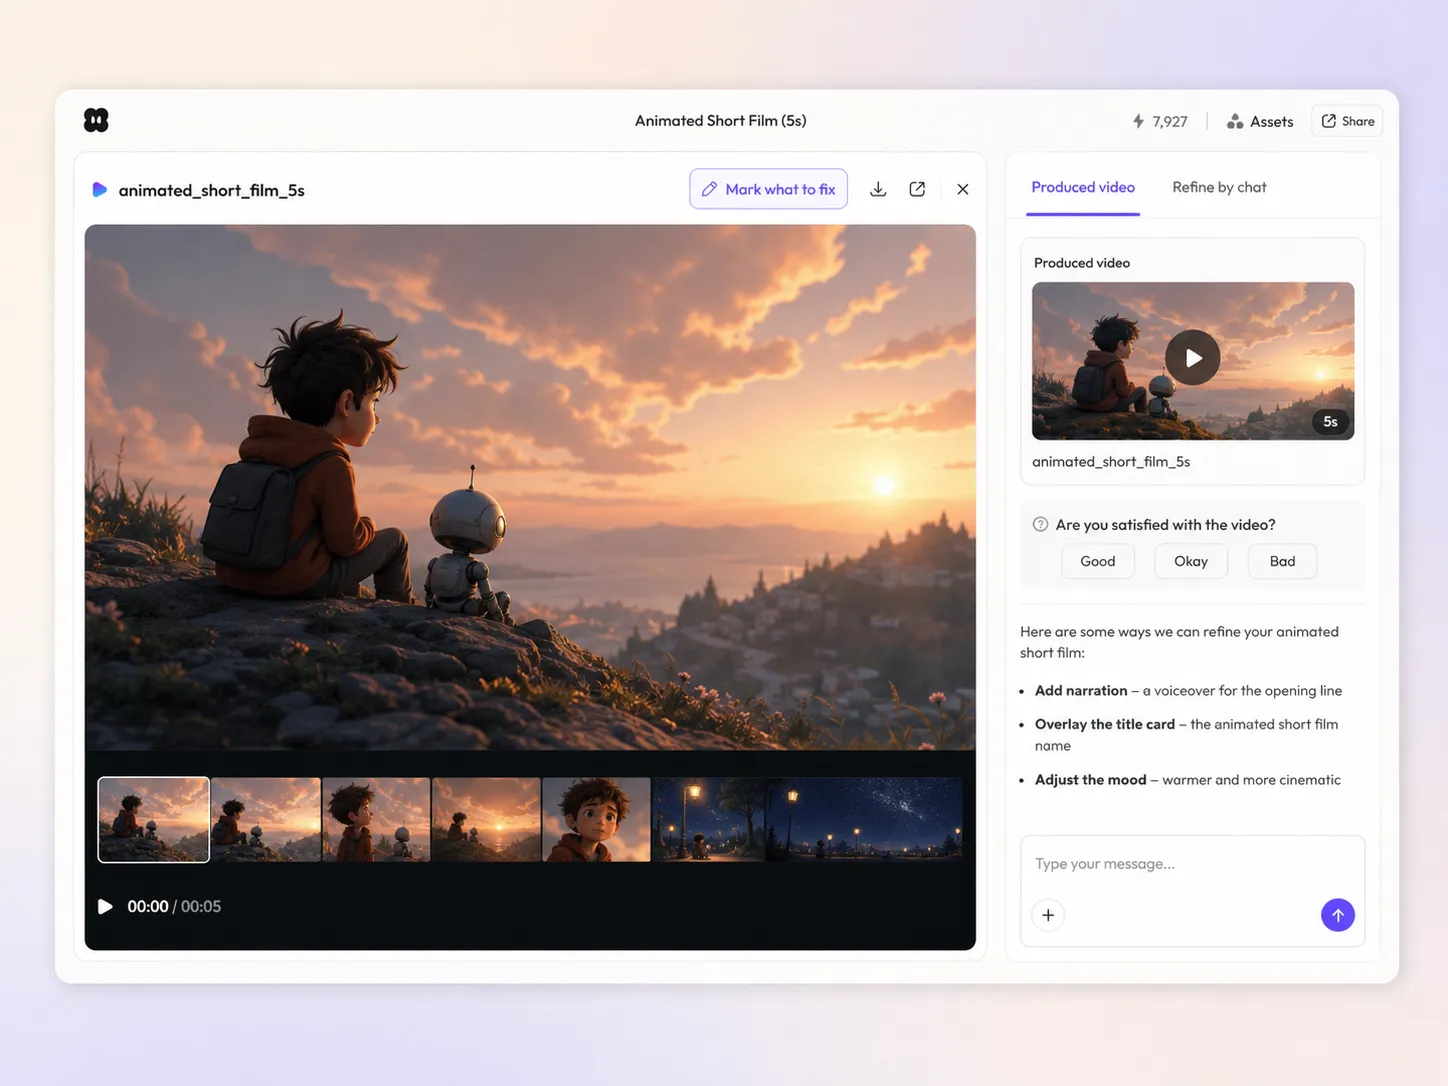Open the Assets panel

(1260, 121)
